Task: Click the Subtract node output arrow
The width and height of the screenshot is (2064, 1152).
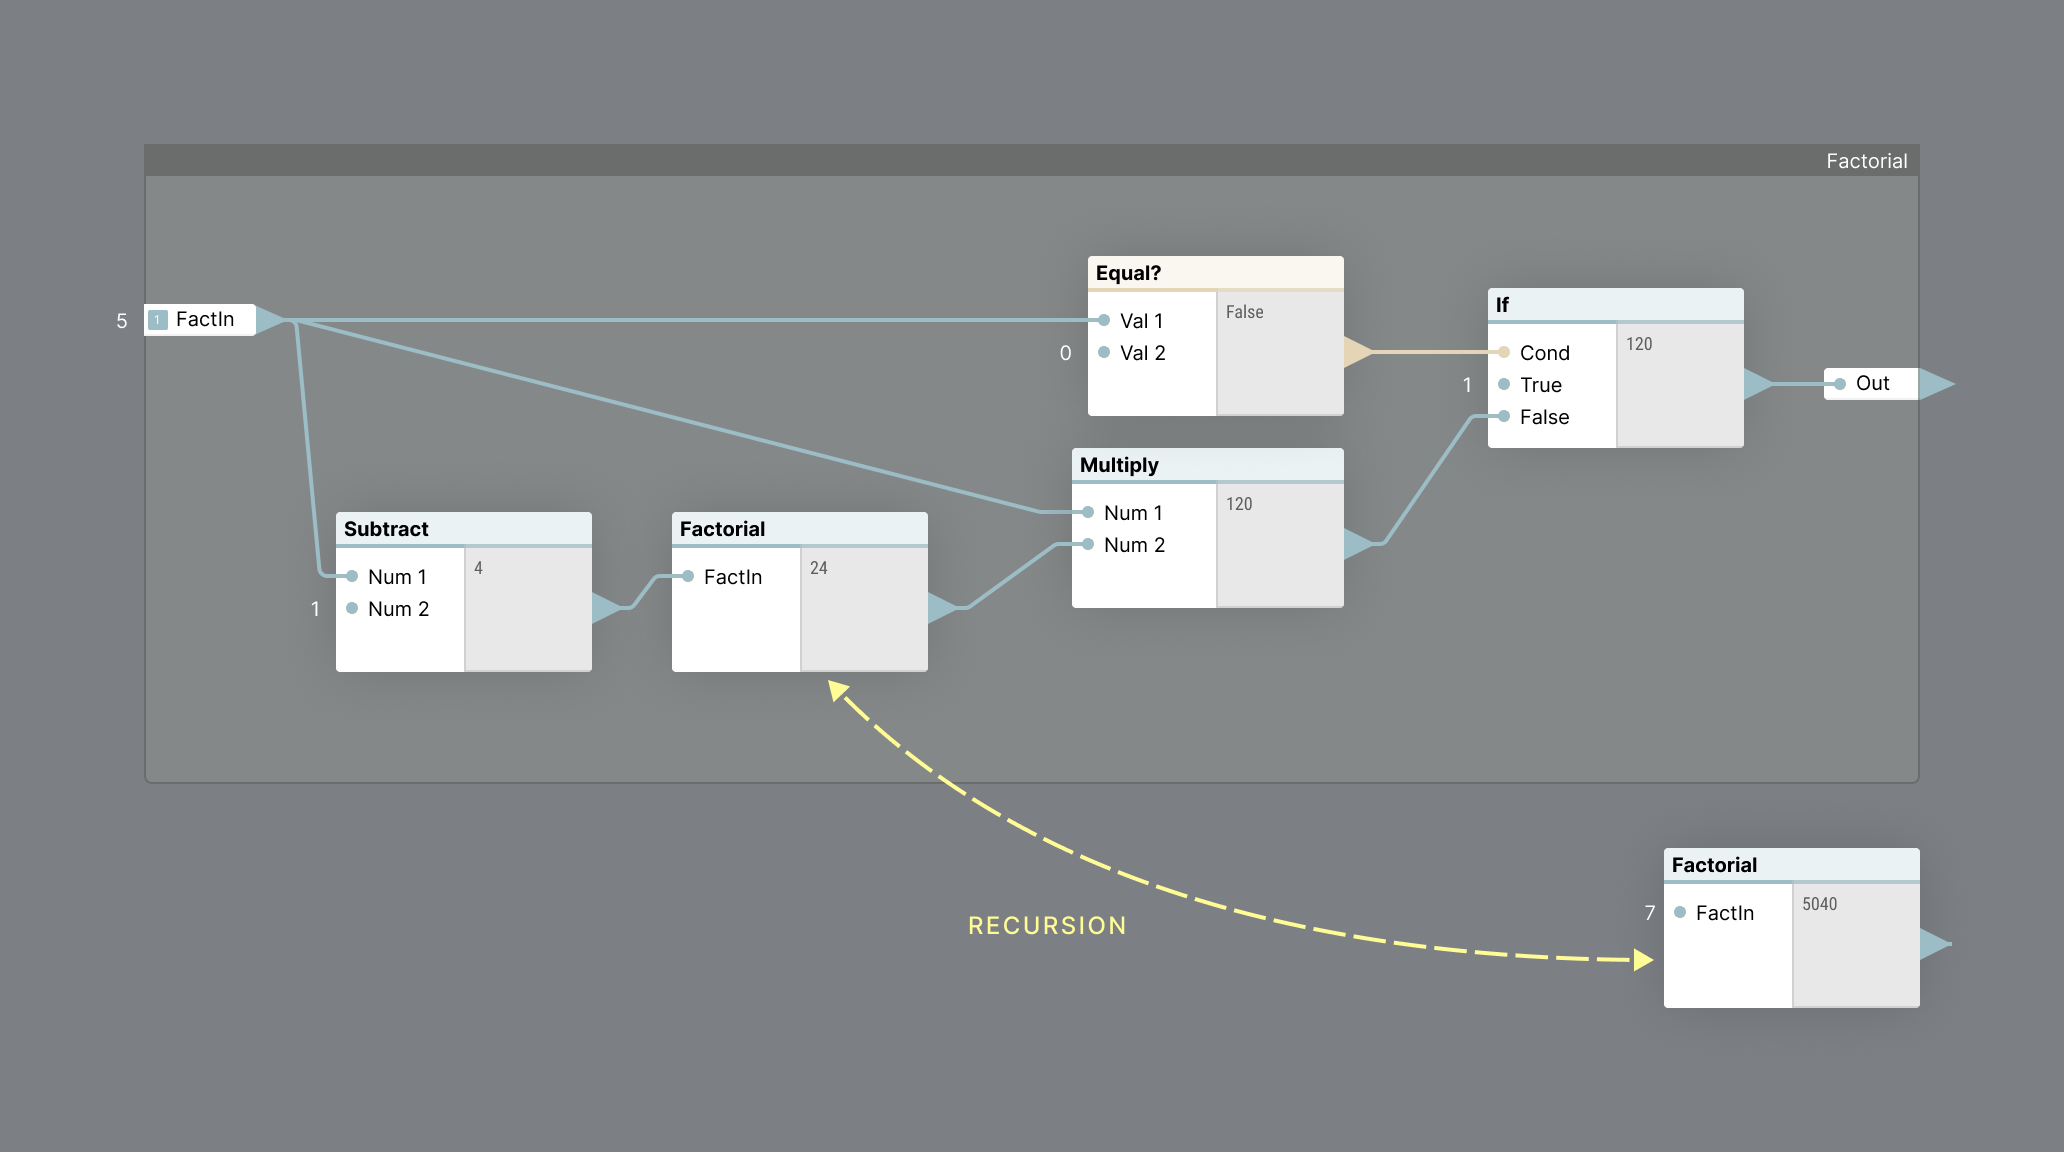Action: [x=605, y=607]
